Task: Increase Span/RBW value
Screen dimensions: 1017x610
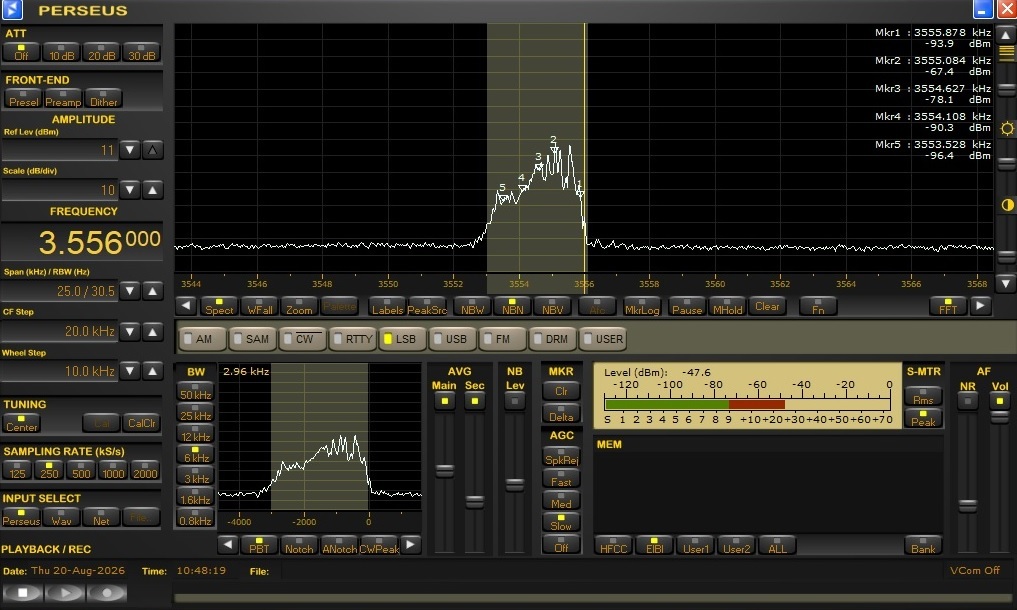Action: click(x=152, y=291)
